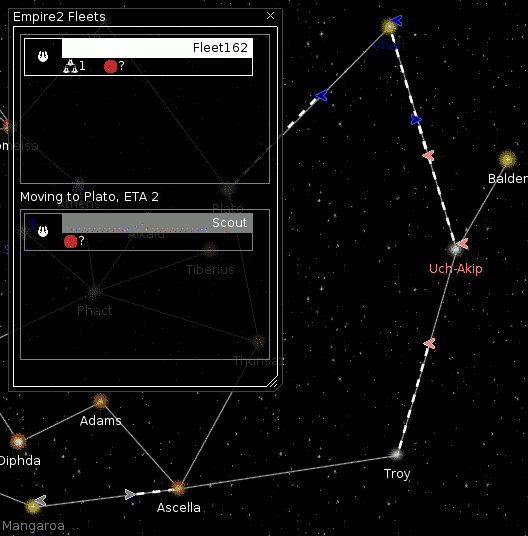This screenshot has width=528, height=536.
Task: Close the Empire2 Fleets window
Action: (x=270, y=16)
